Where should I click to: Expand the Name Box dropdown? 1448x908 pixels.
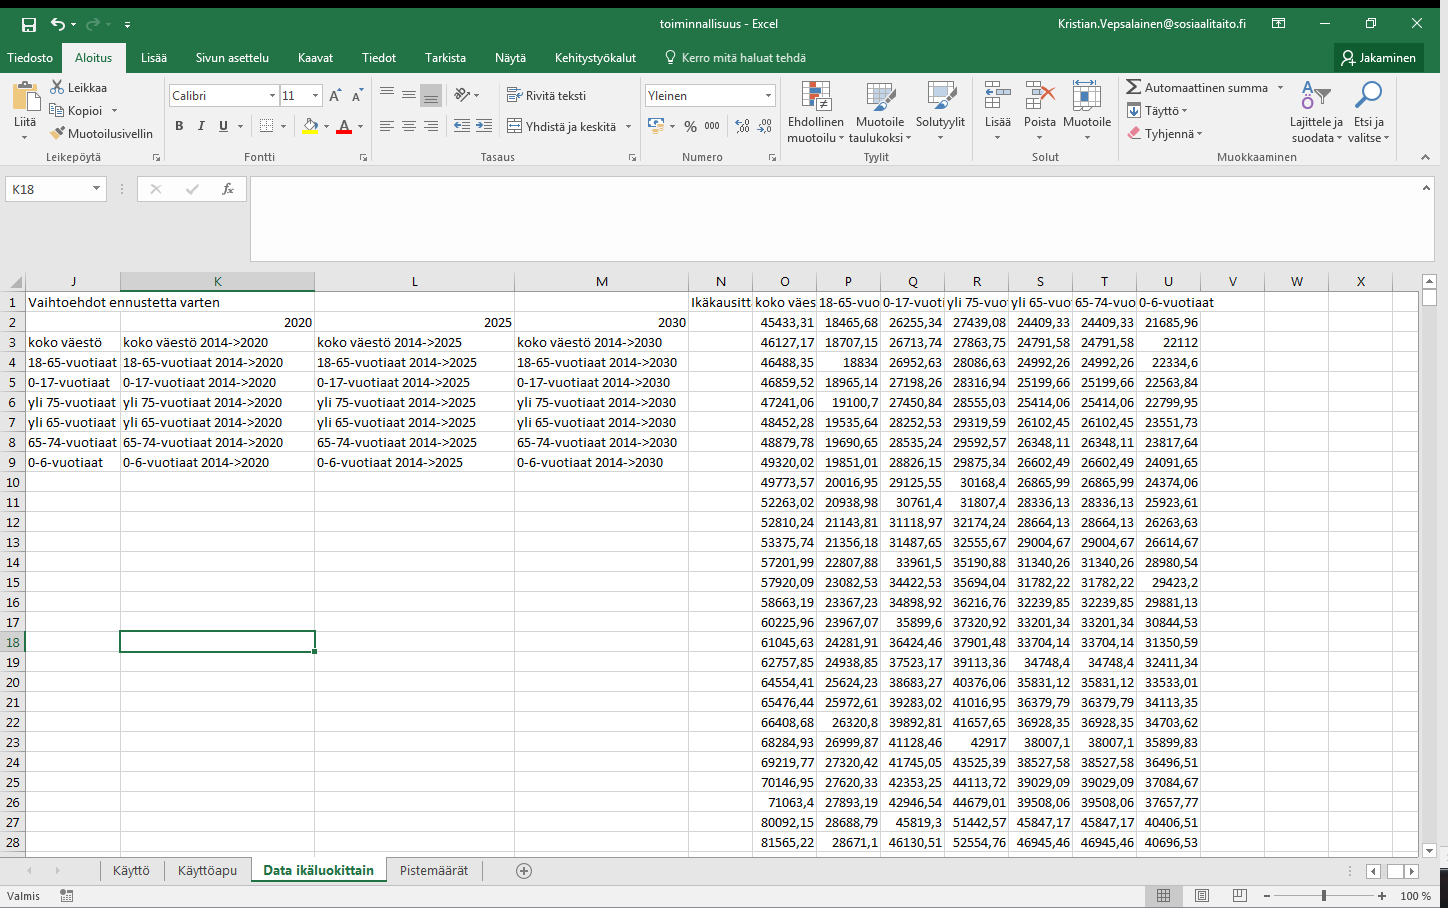(x=96, y=189)
